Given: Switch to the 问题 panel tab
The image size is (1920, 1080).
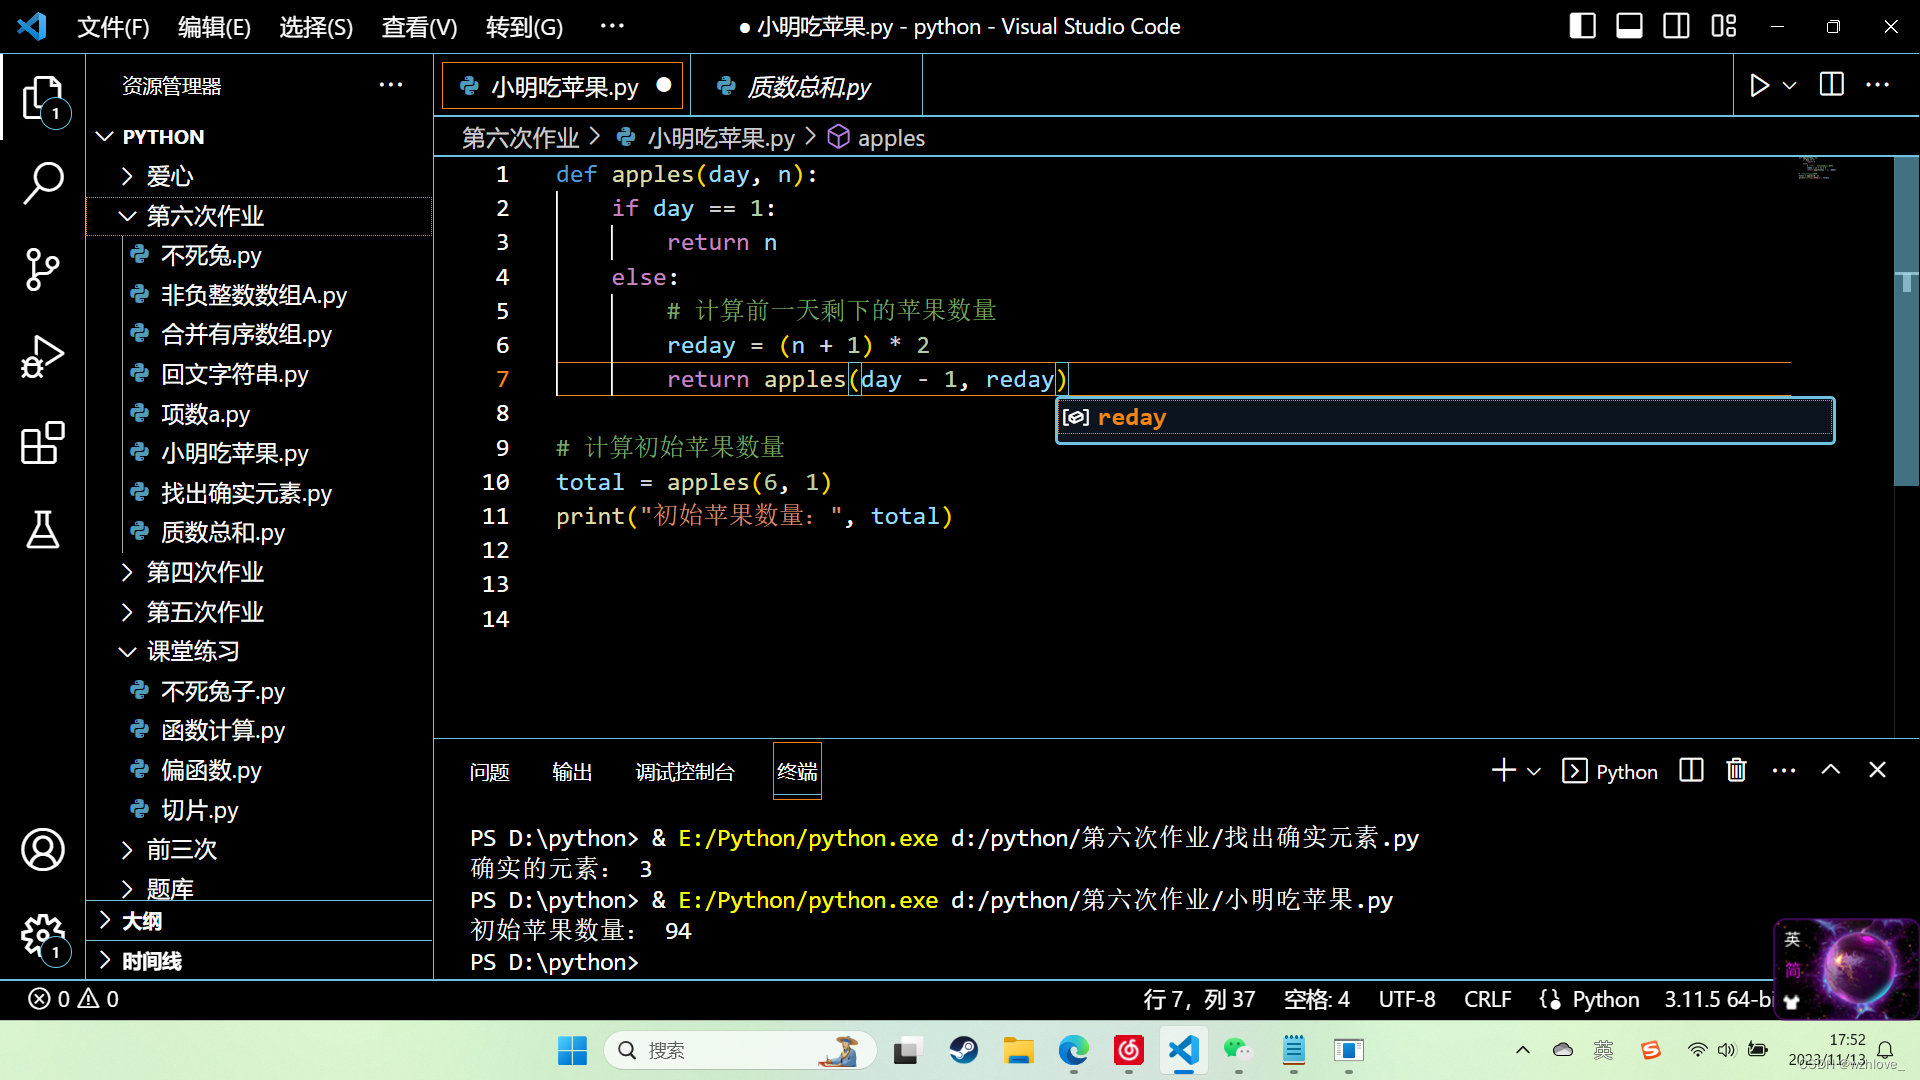Looking at the screenshot, I should (x=490, y=771).
